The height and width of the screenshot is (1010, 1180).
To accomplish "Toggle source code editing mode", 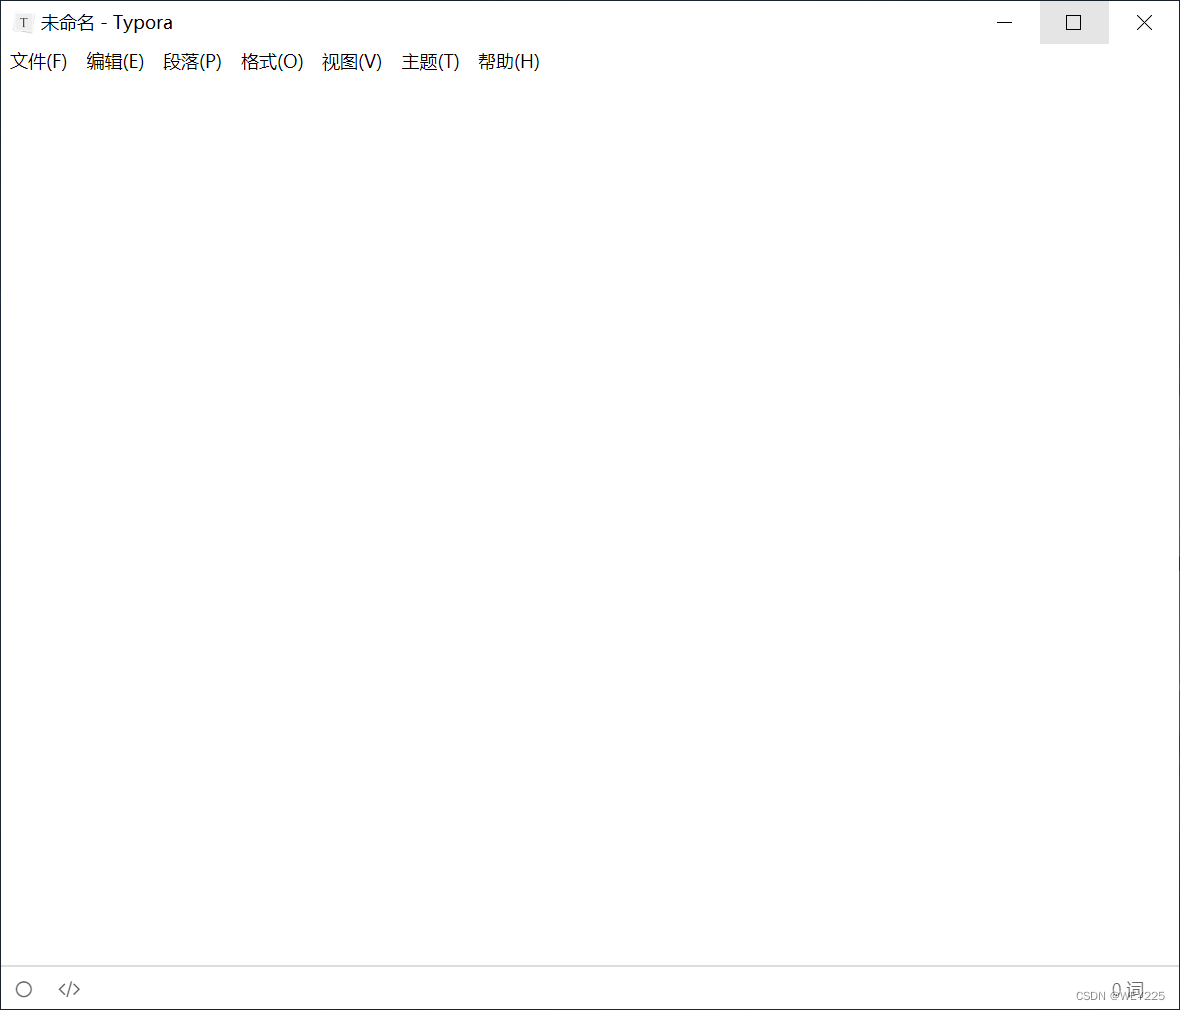I will pos(68,989).
